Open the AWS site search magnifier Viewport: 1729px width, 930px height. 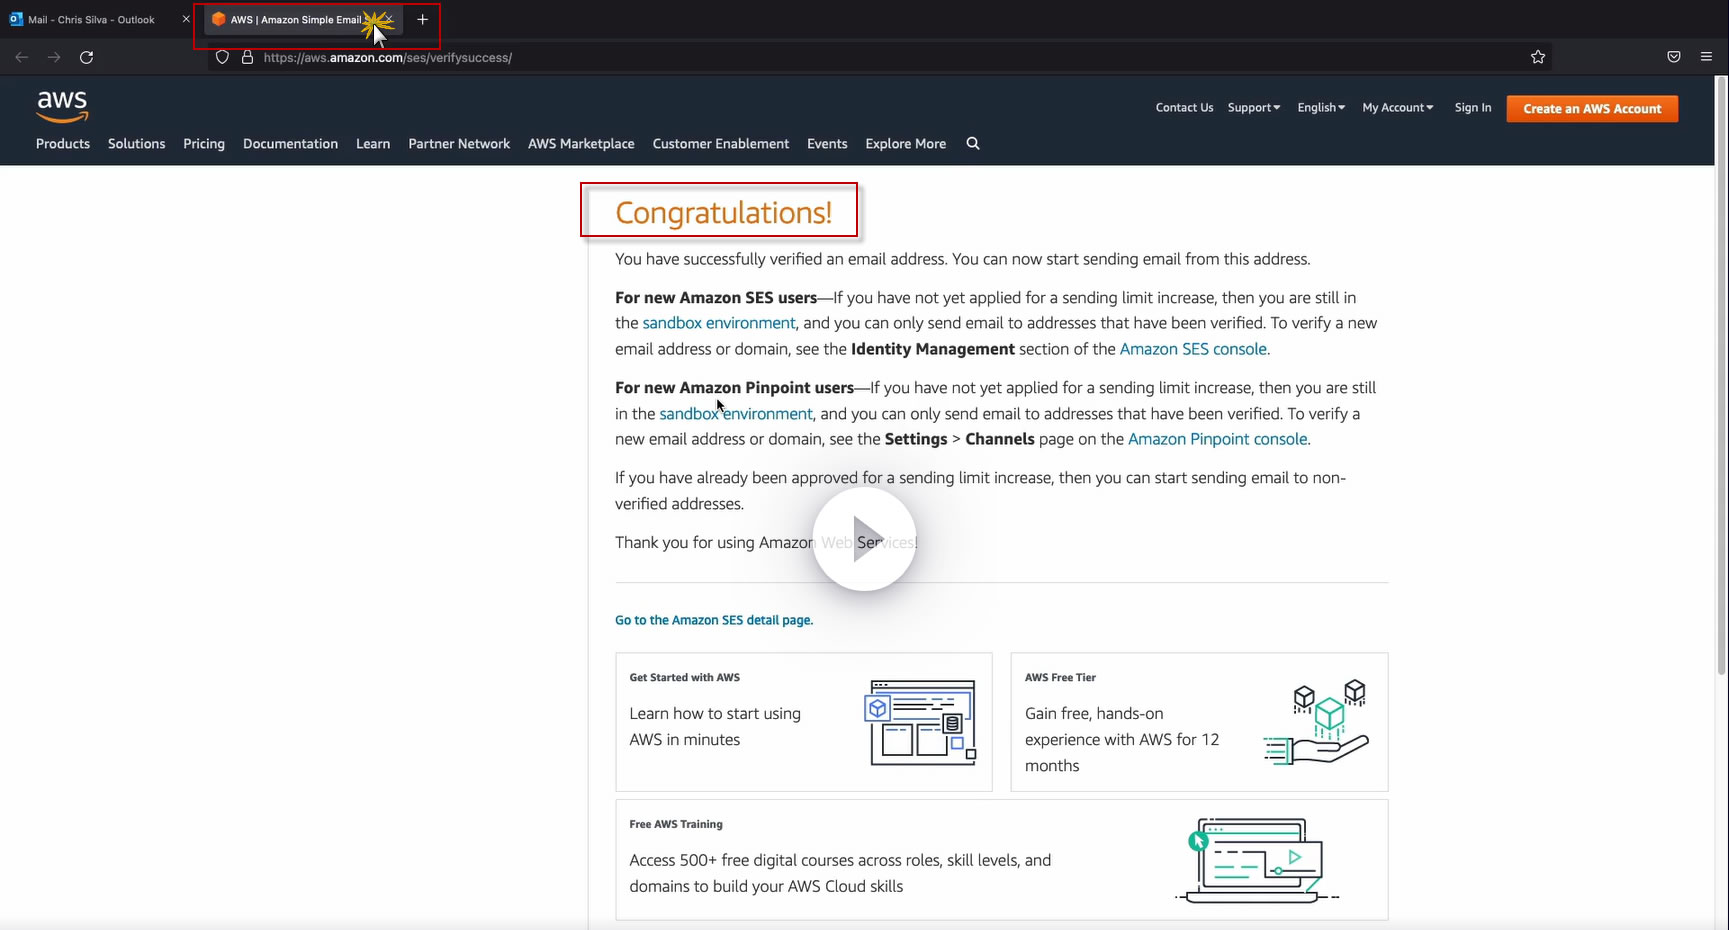point(973,144)
